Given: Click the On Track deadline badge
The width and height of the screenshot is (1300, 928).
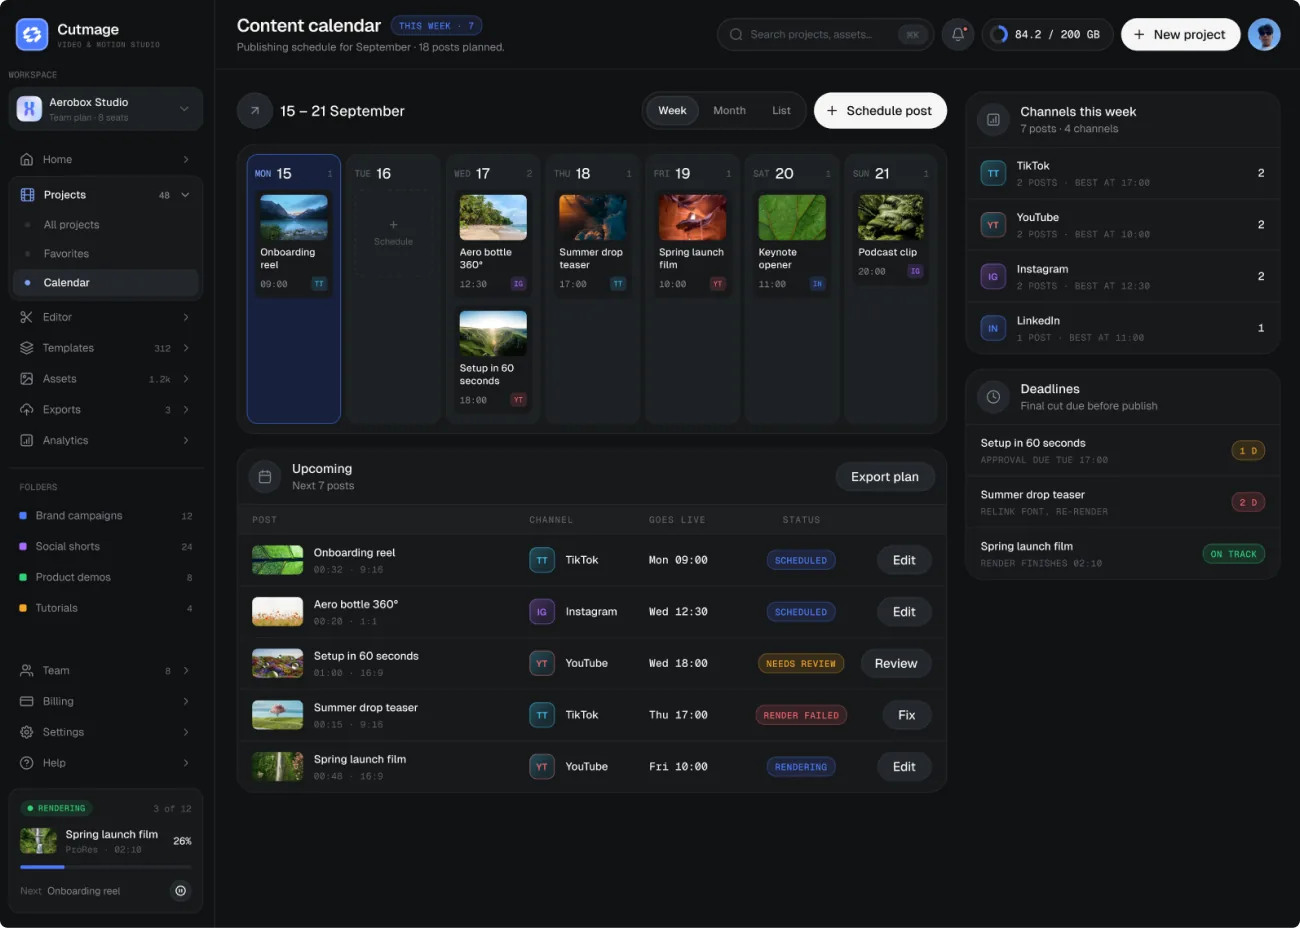Looking at the screenshot, I should pos(1233,554).
